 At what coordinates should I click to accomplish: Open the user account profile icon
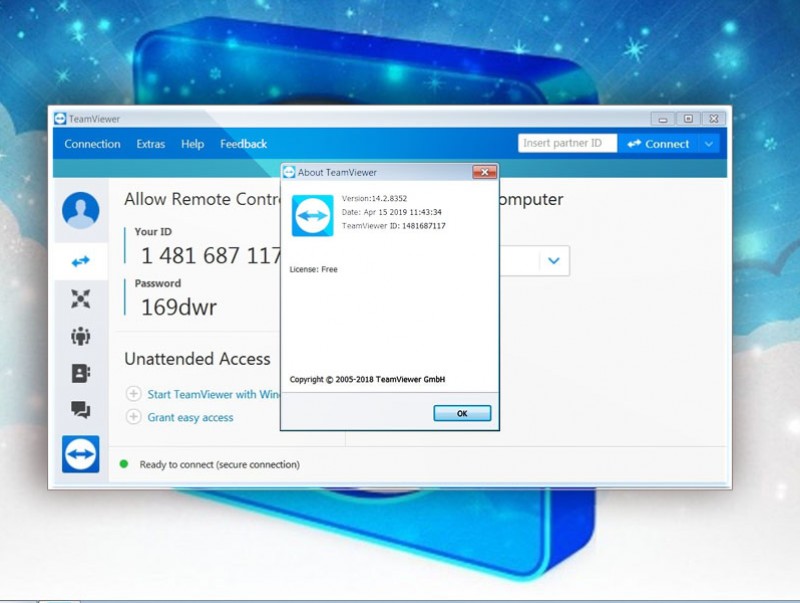81,211
